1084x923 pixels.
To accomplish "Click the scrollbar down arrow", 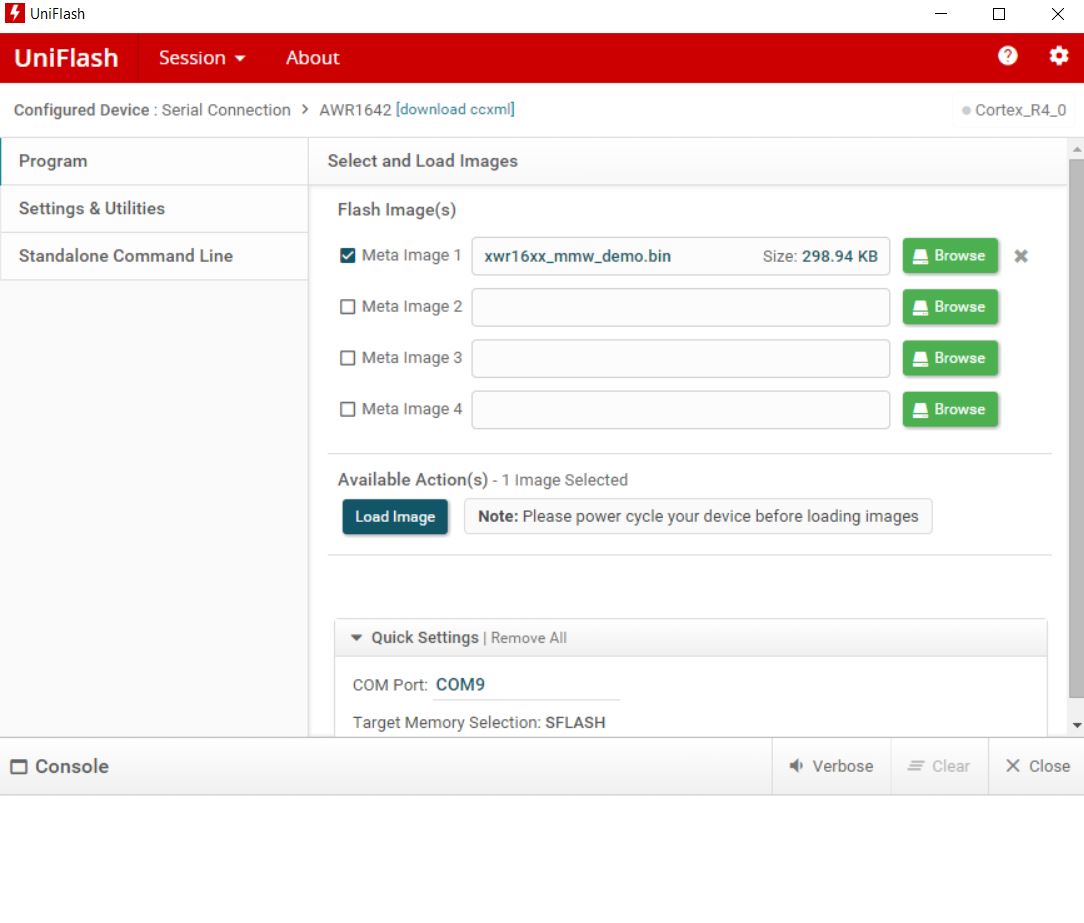I will pos(1076,725).
